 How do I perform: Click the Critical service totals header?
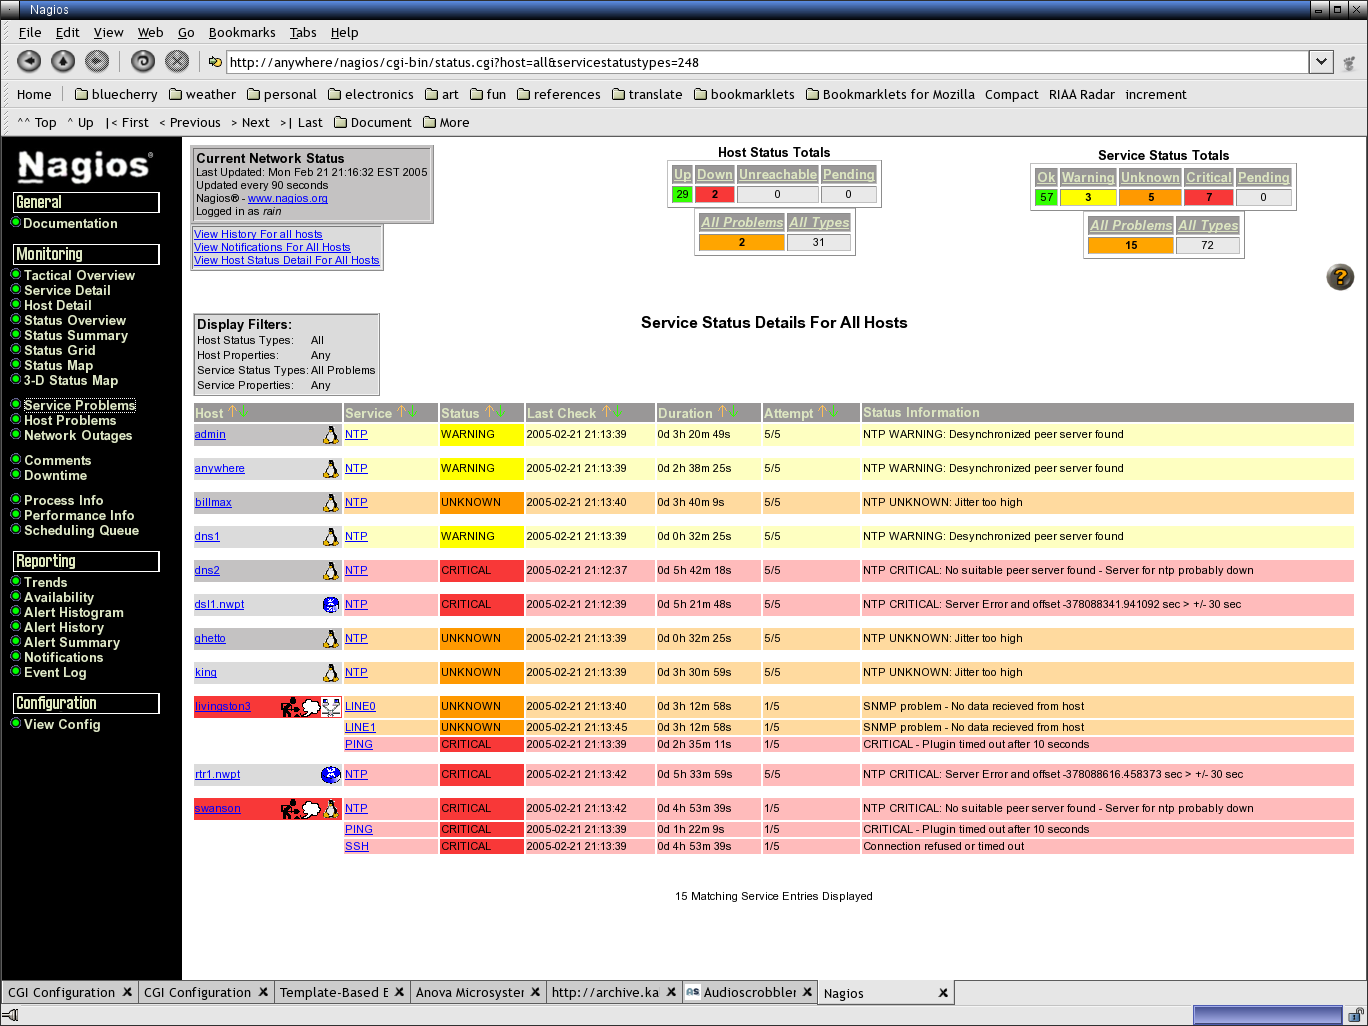click(x=1208, y=177)
